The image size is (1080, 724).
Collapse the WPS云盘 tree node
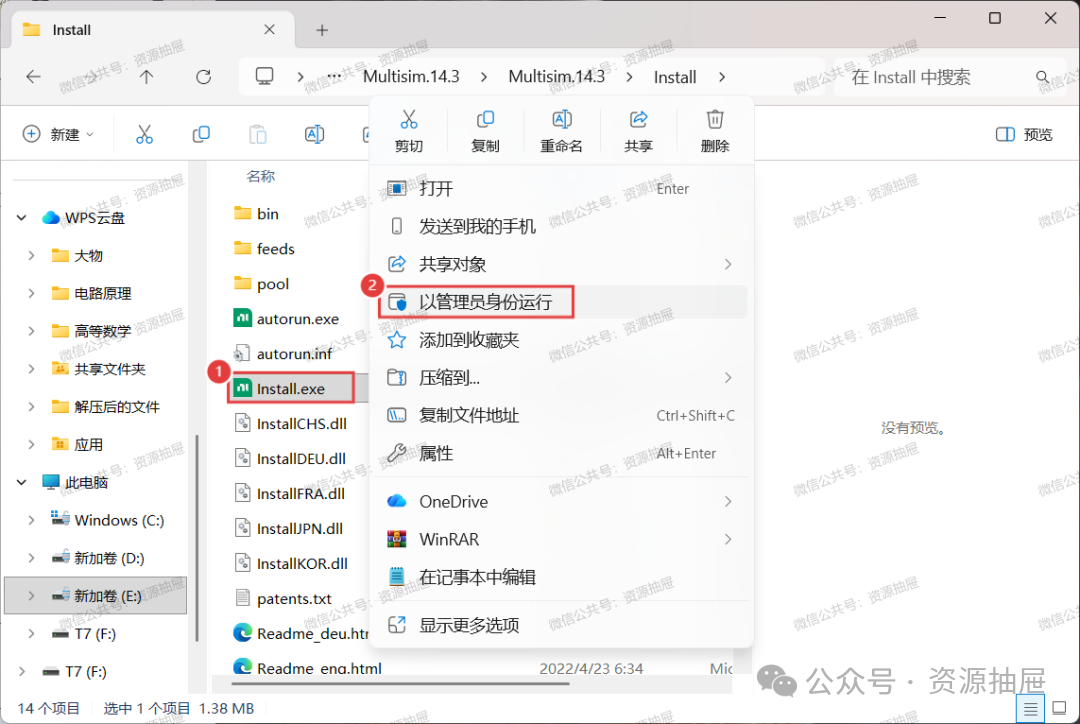coord(21,218)
